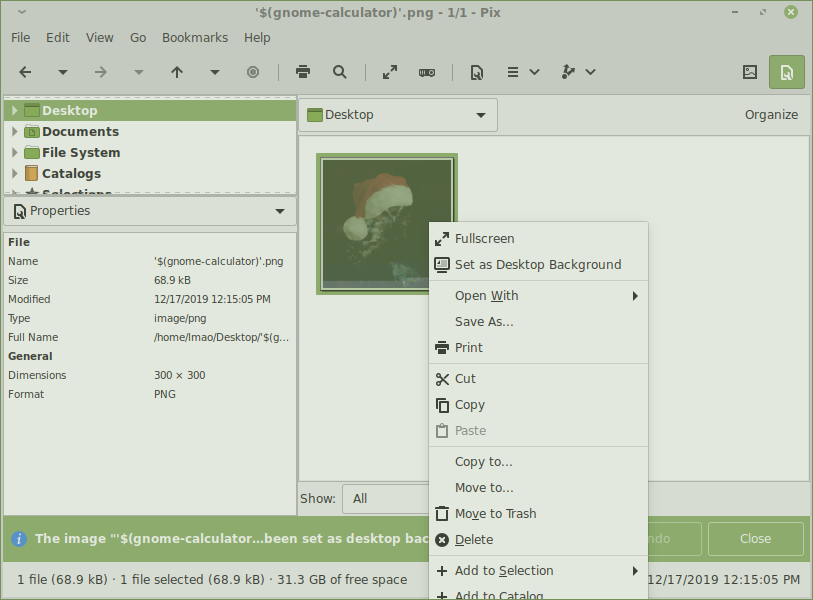Switch to image viewer mode icon
813x600 pixels.
coord(750,72)
